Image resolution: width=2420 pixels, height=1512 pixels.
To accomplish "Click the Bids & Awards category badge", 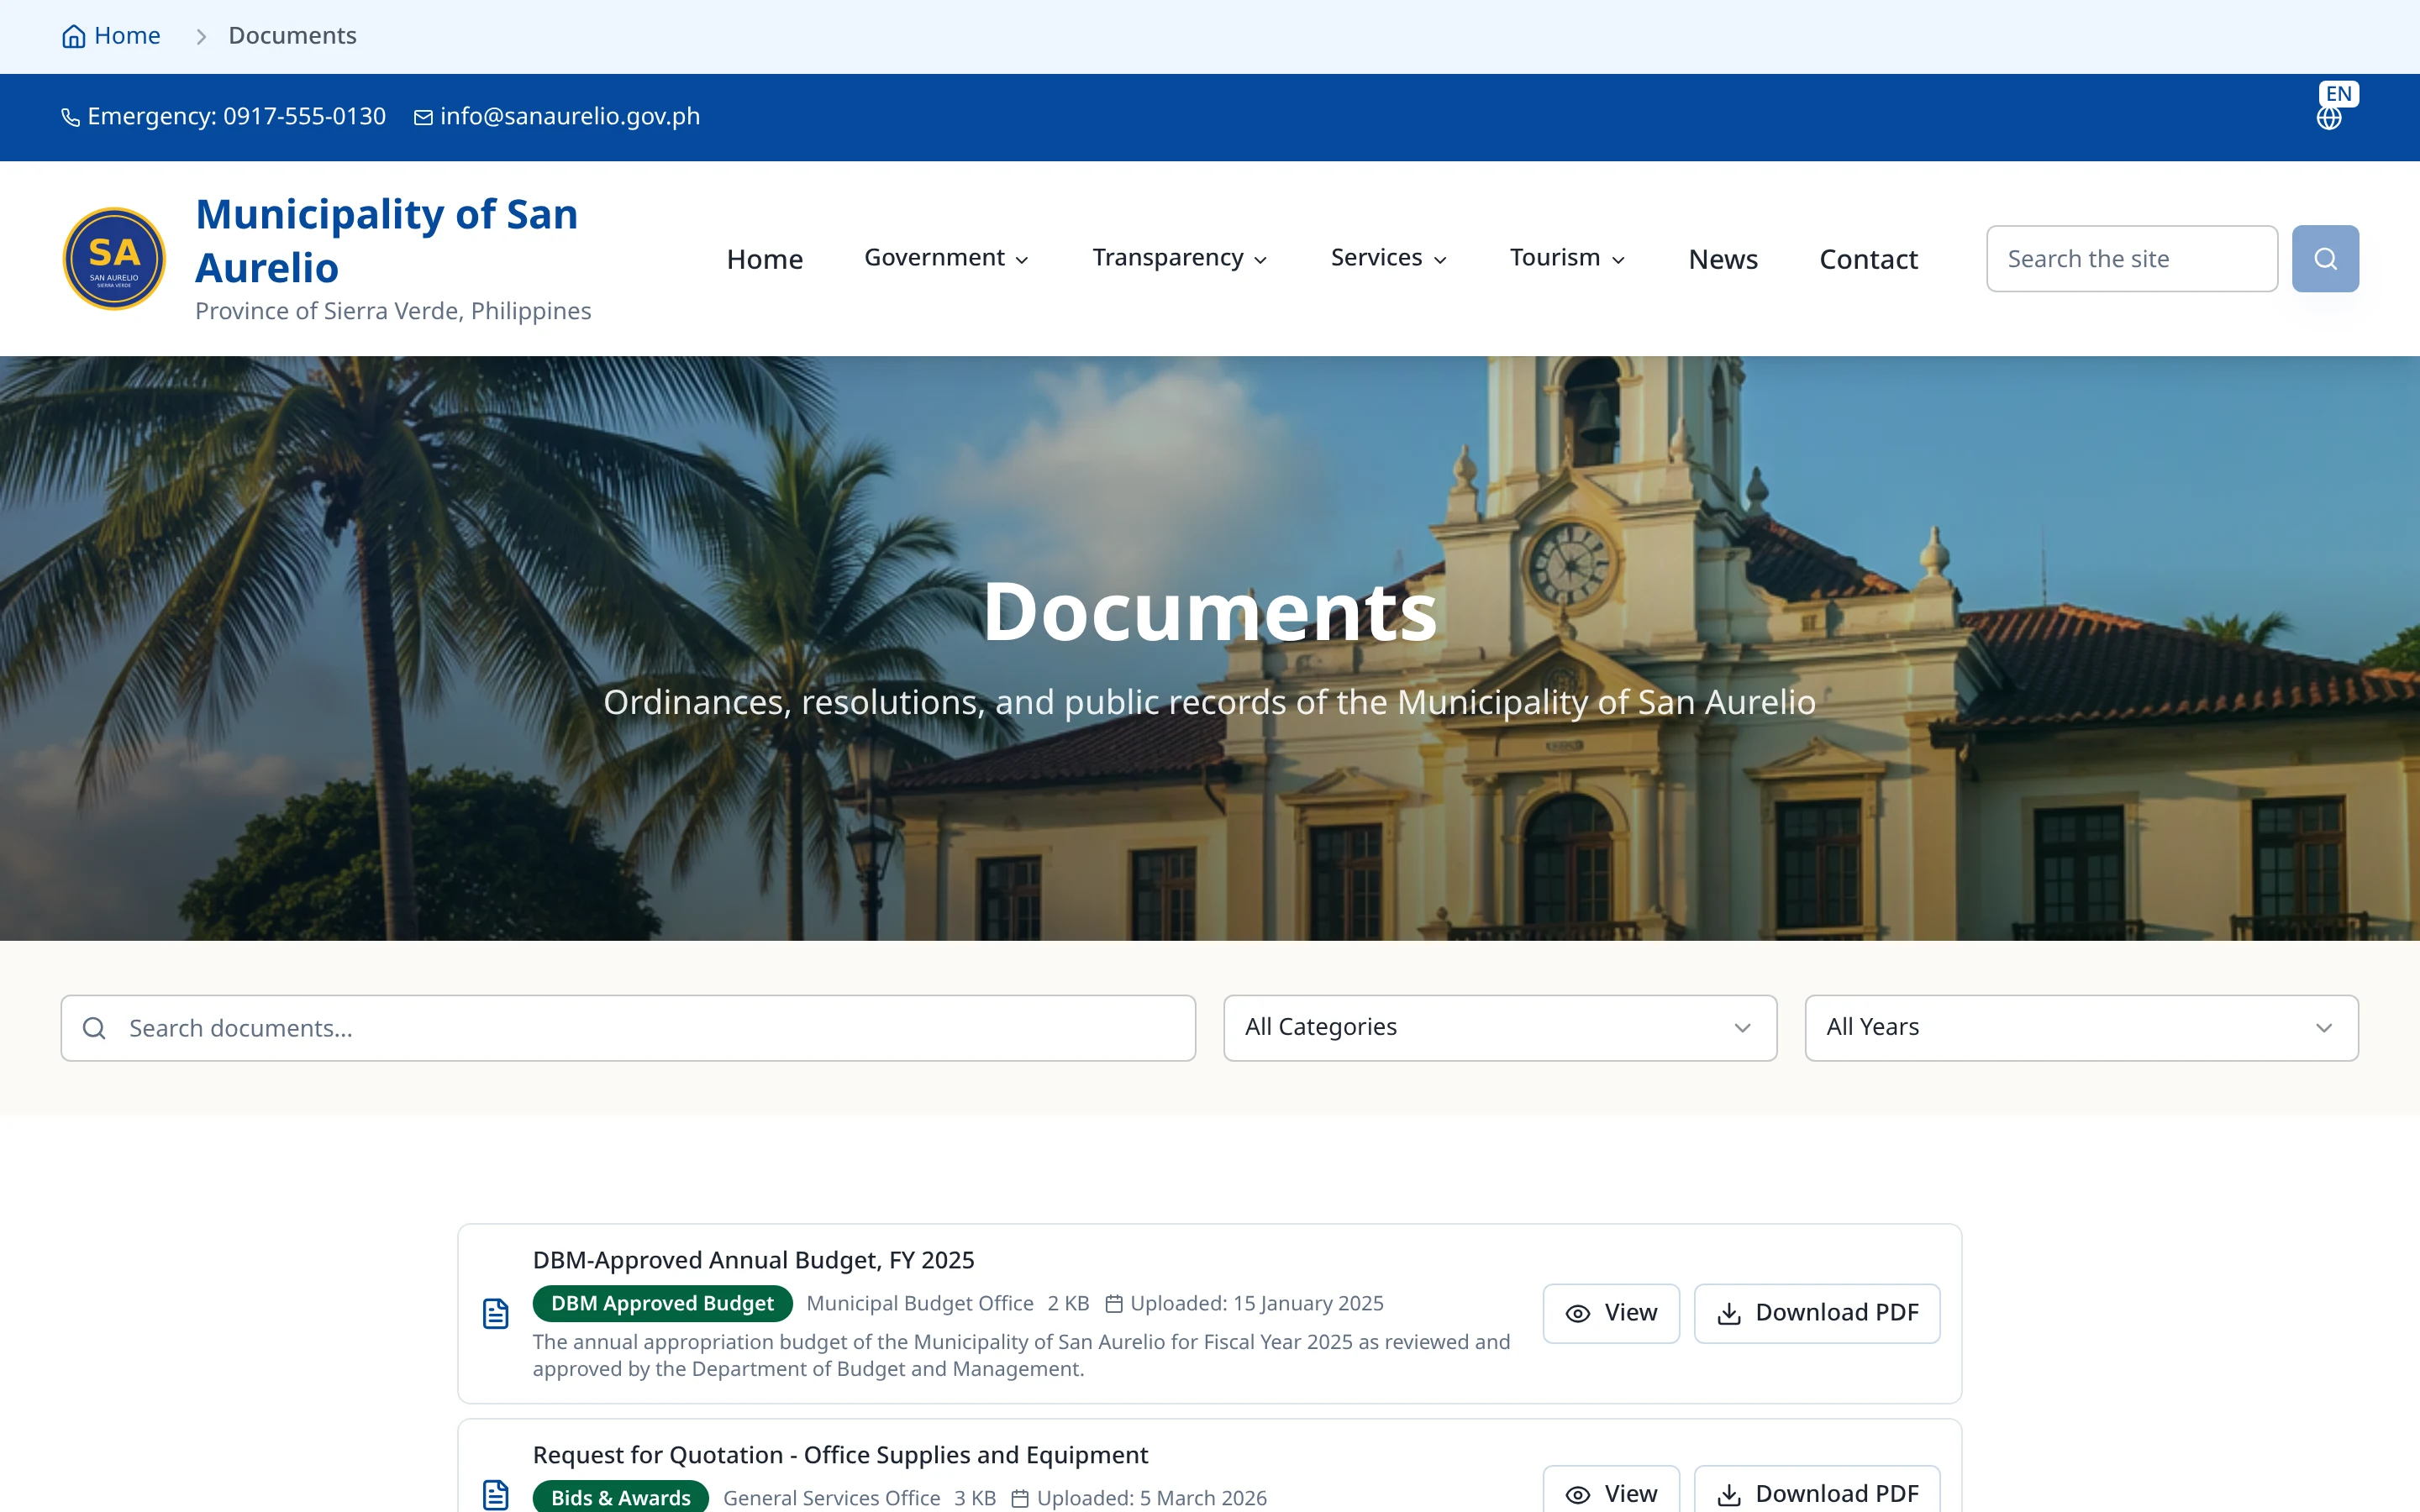I will [x=620, y=1497].
